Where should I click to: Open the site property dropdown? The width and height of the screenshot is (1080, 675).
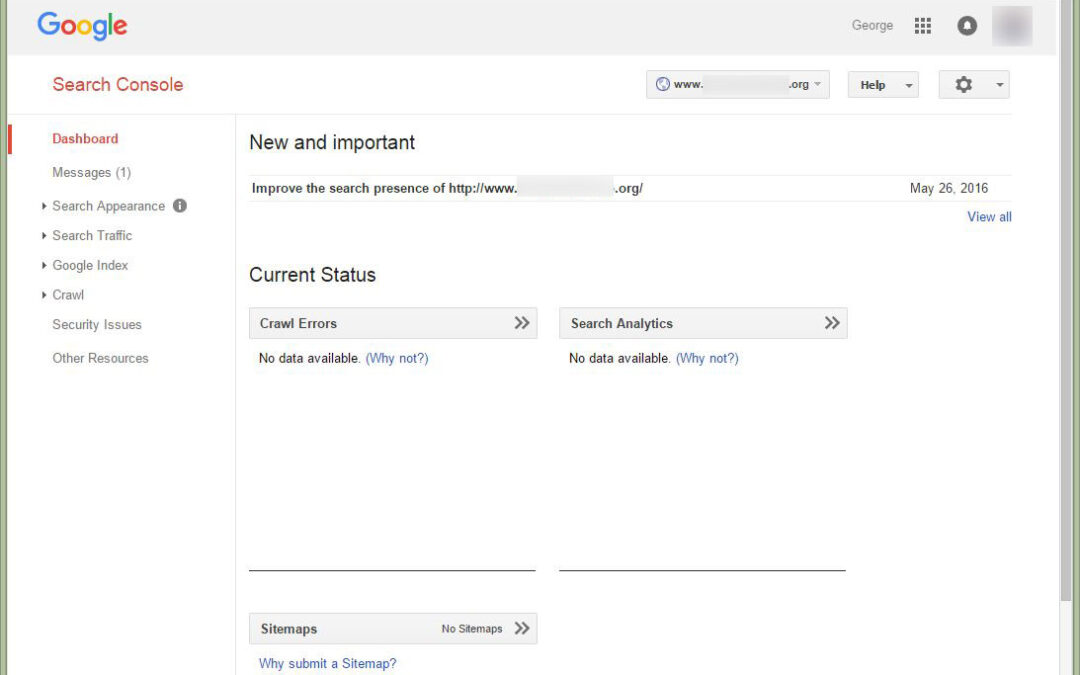point(738,85)
